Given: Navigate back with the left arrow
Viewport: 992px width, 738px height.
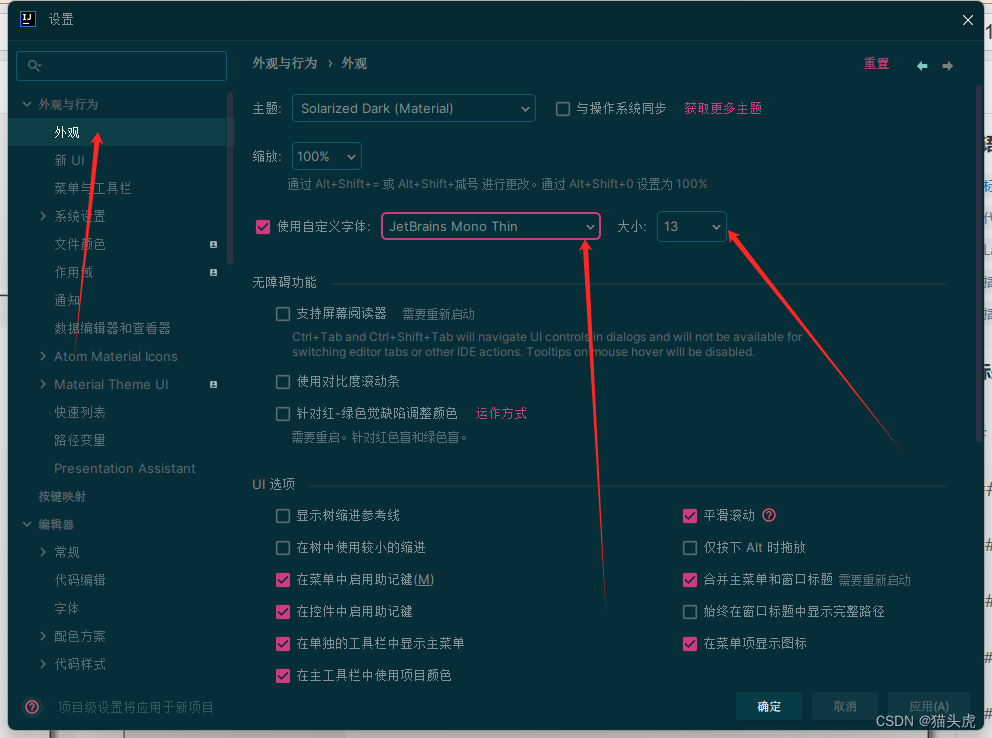Looking at the screenshot, I should 922,66.
